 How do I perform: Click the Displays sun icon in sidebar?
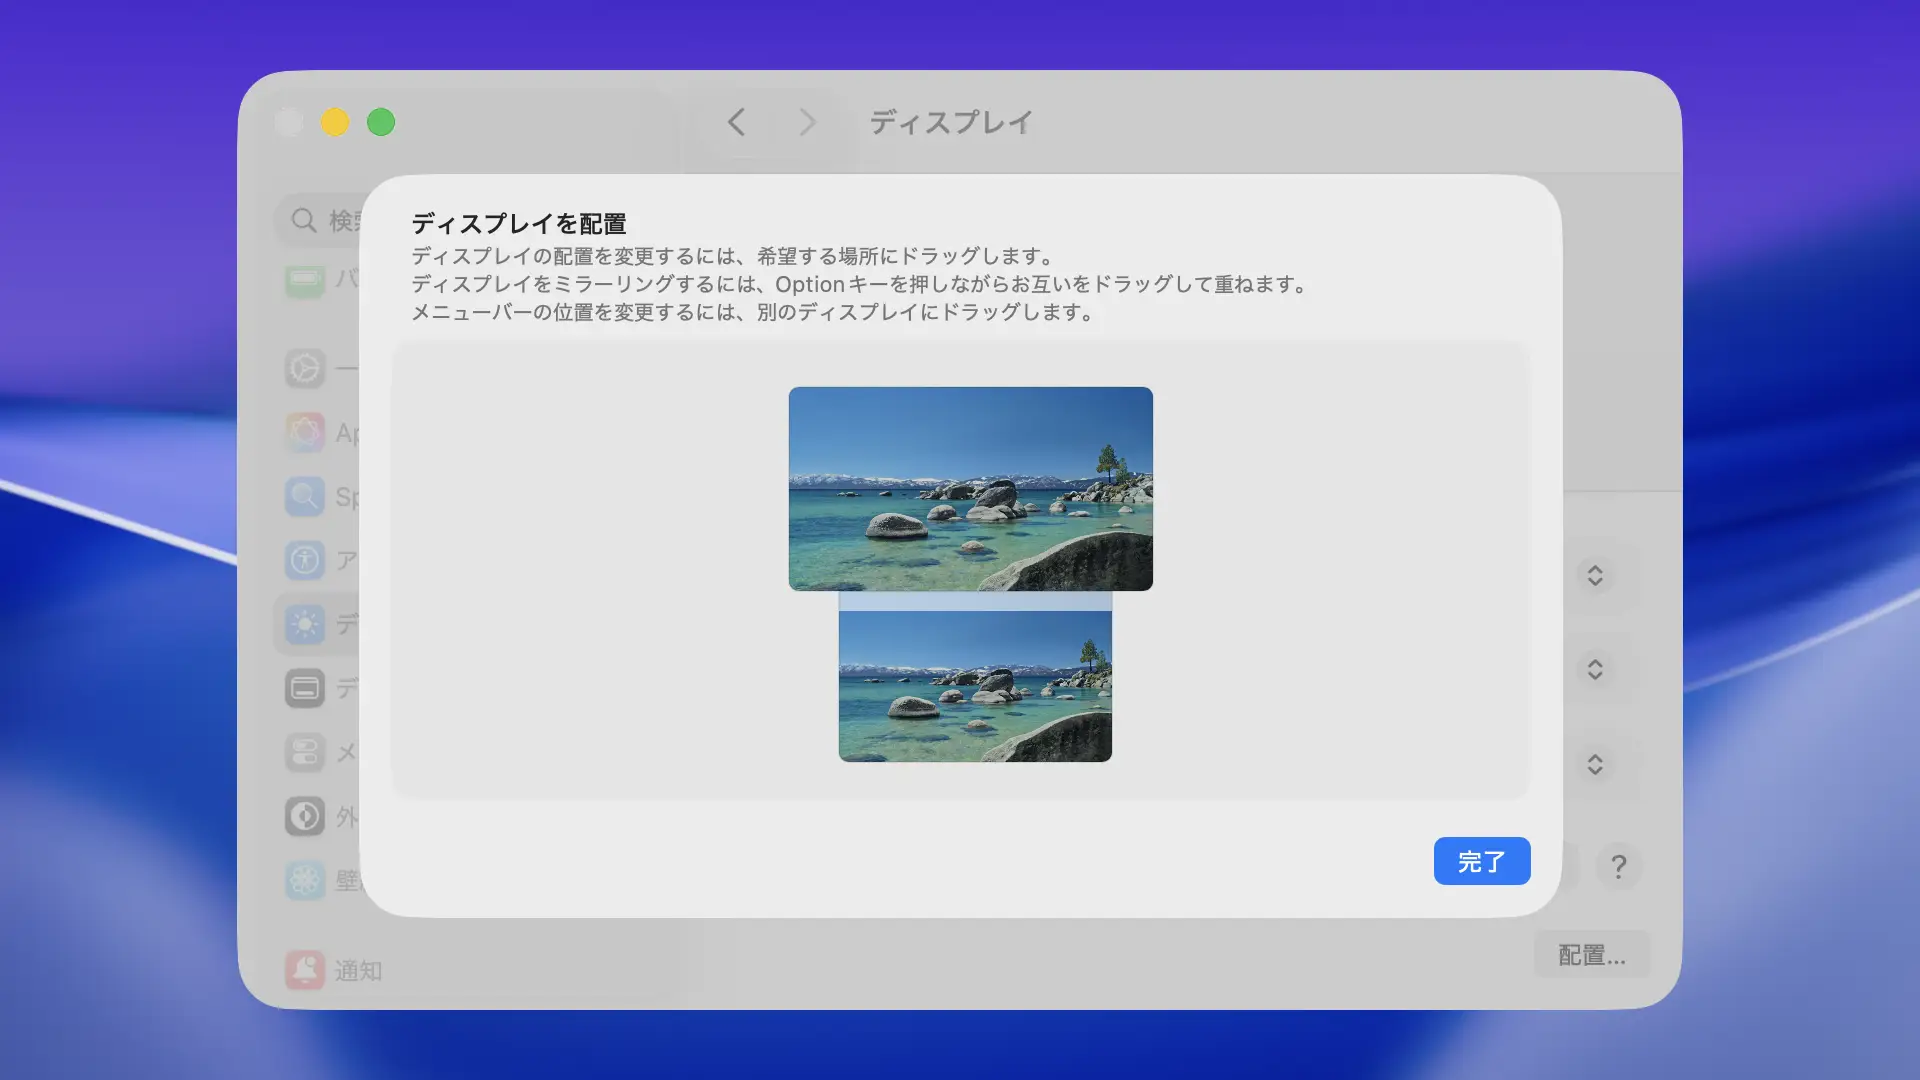coord(305,624)
